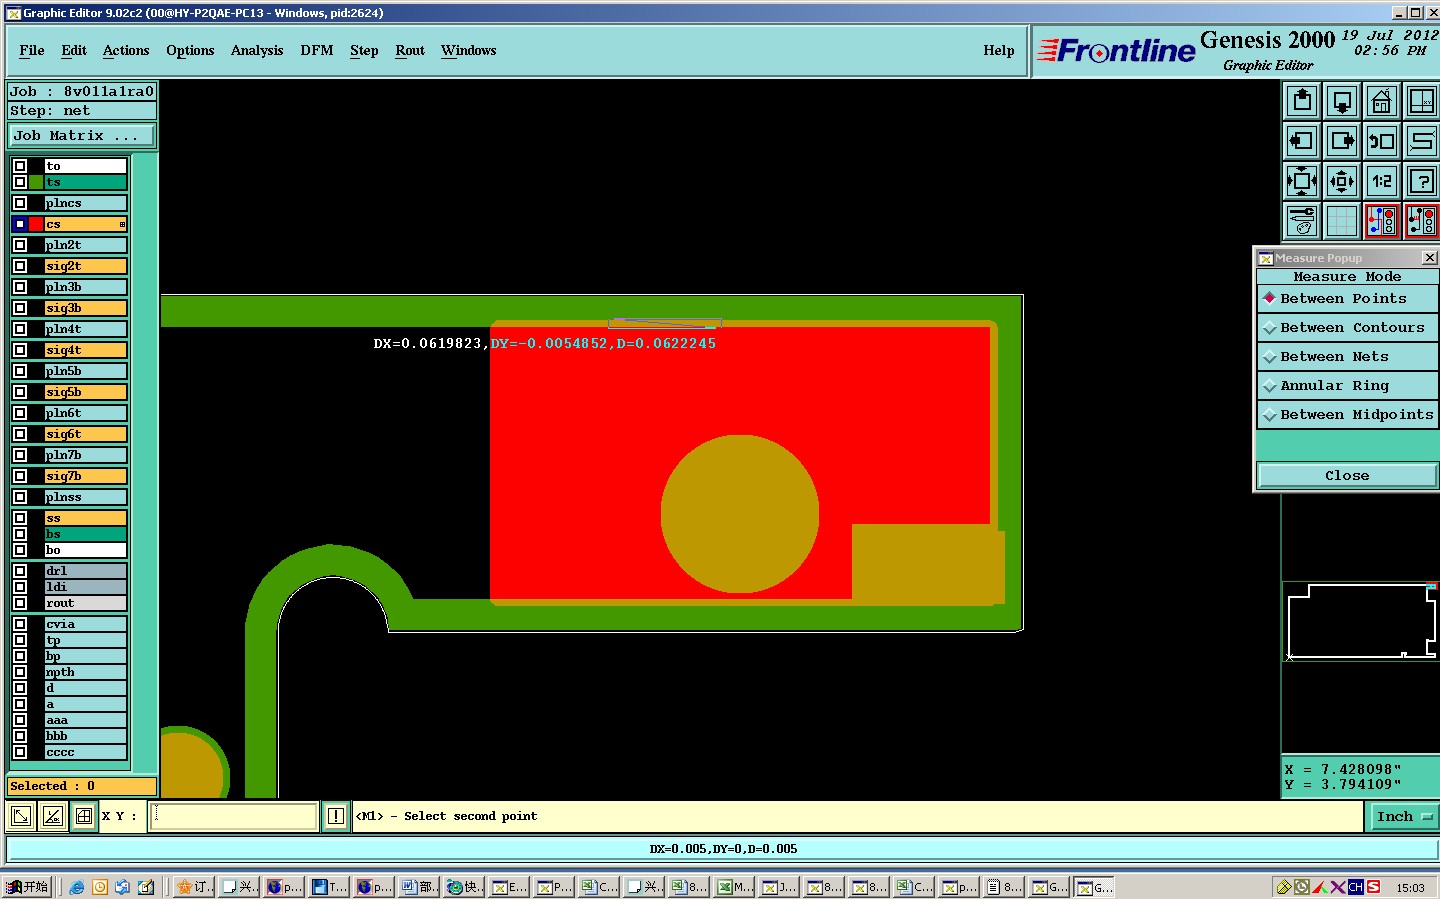Select Between Points measure mode
This screenshot has width=1440, height=899.
pos(1347,299)
